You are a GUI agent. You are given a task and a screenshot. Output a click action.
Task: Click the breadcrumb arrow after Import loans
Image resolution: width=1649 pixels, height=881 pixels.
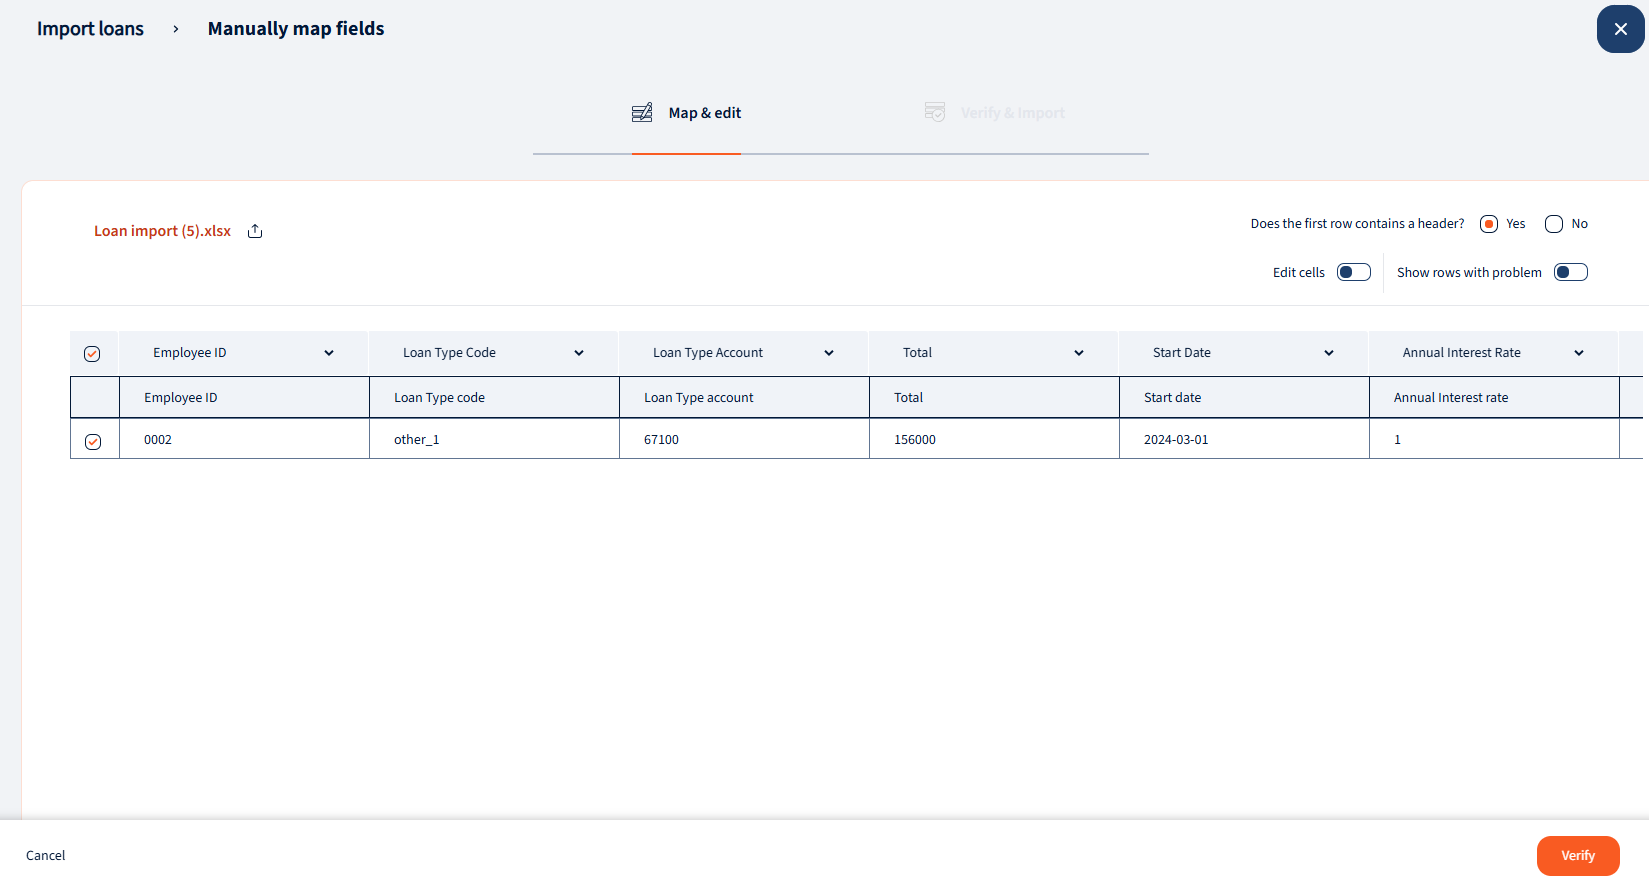[x=176, y=29]
